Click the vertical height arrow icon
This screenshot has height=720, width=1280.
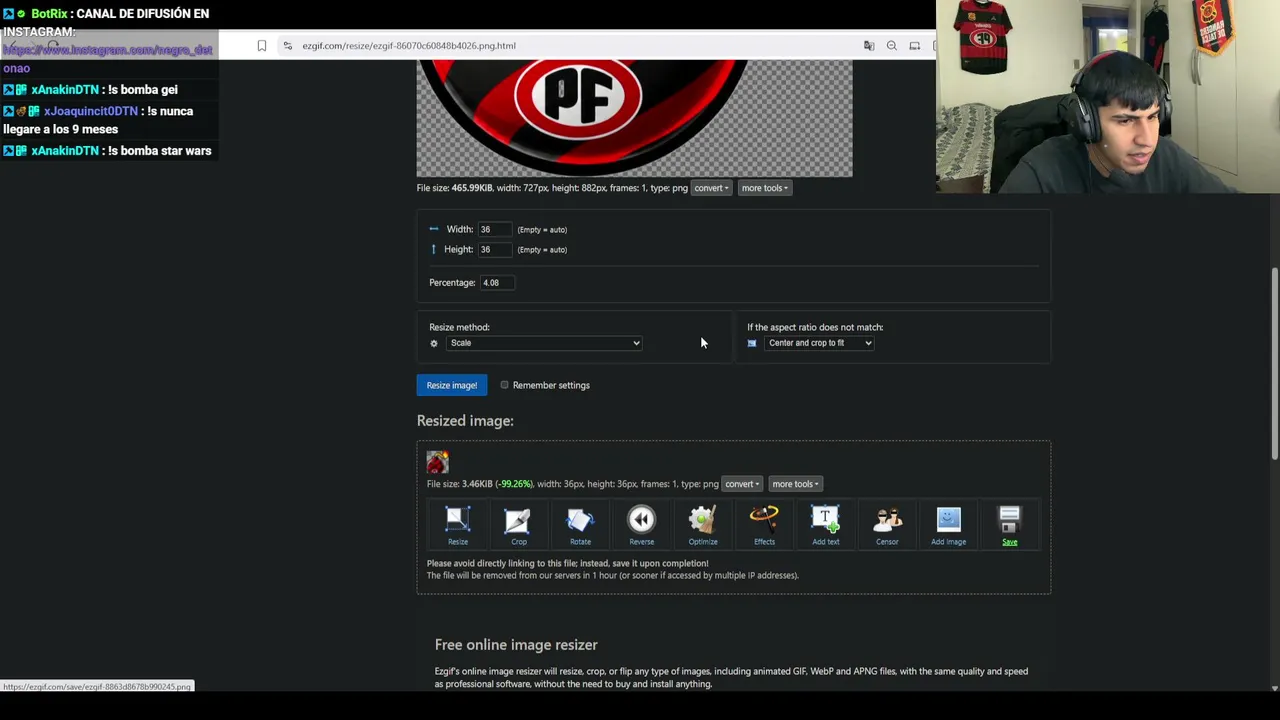point(434,249)
